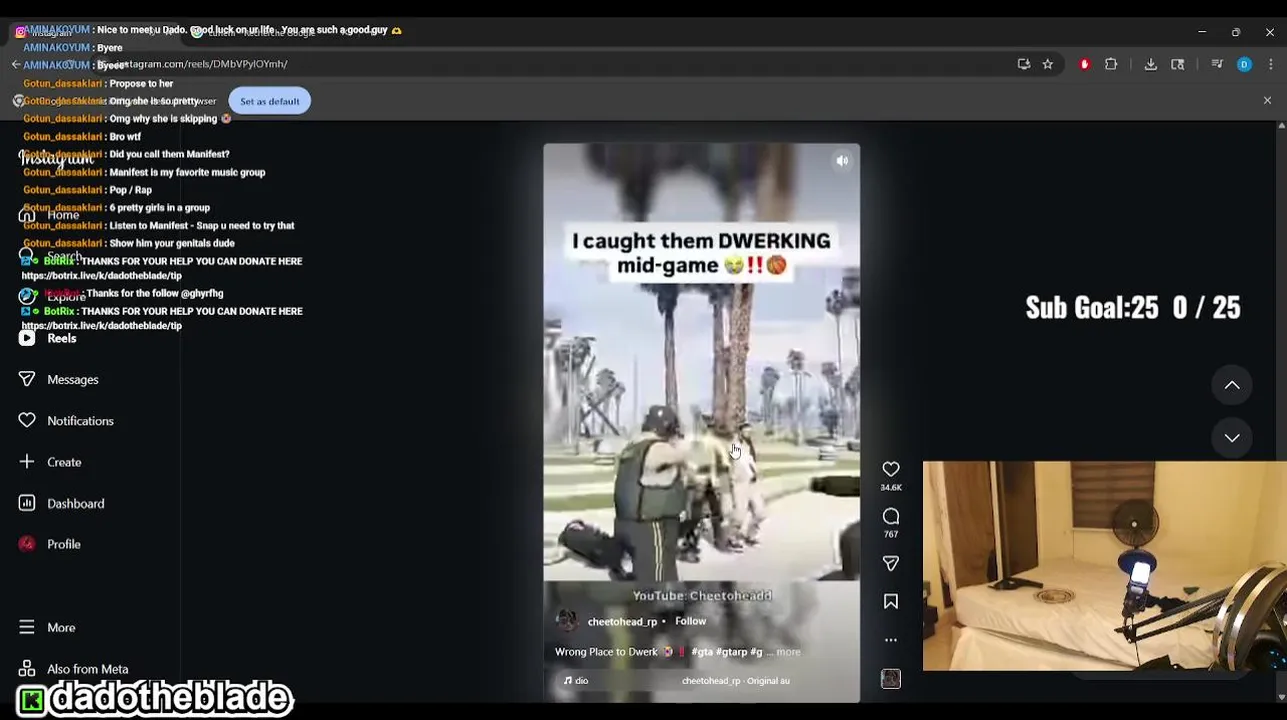Open Reels in Instagram sidebar
This screenshot has width=1287, height=720.
click(x=61, y=339)
